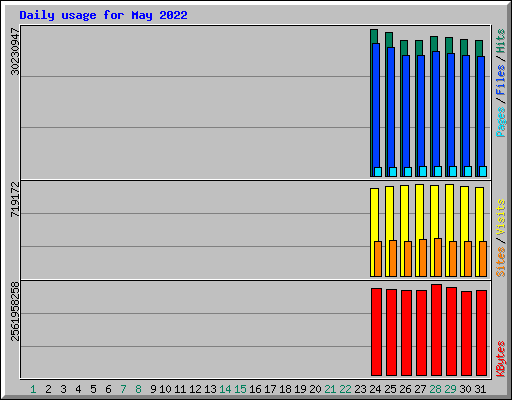512x400 pixels.
Task: Select the cyan Pages bar for day 27
Action: 423,171
